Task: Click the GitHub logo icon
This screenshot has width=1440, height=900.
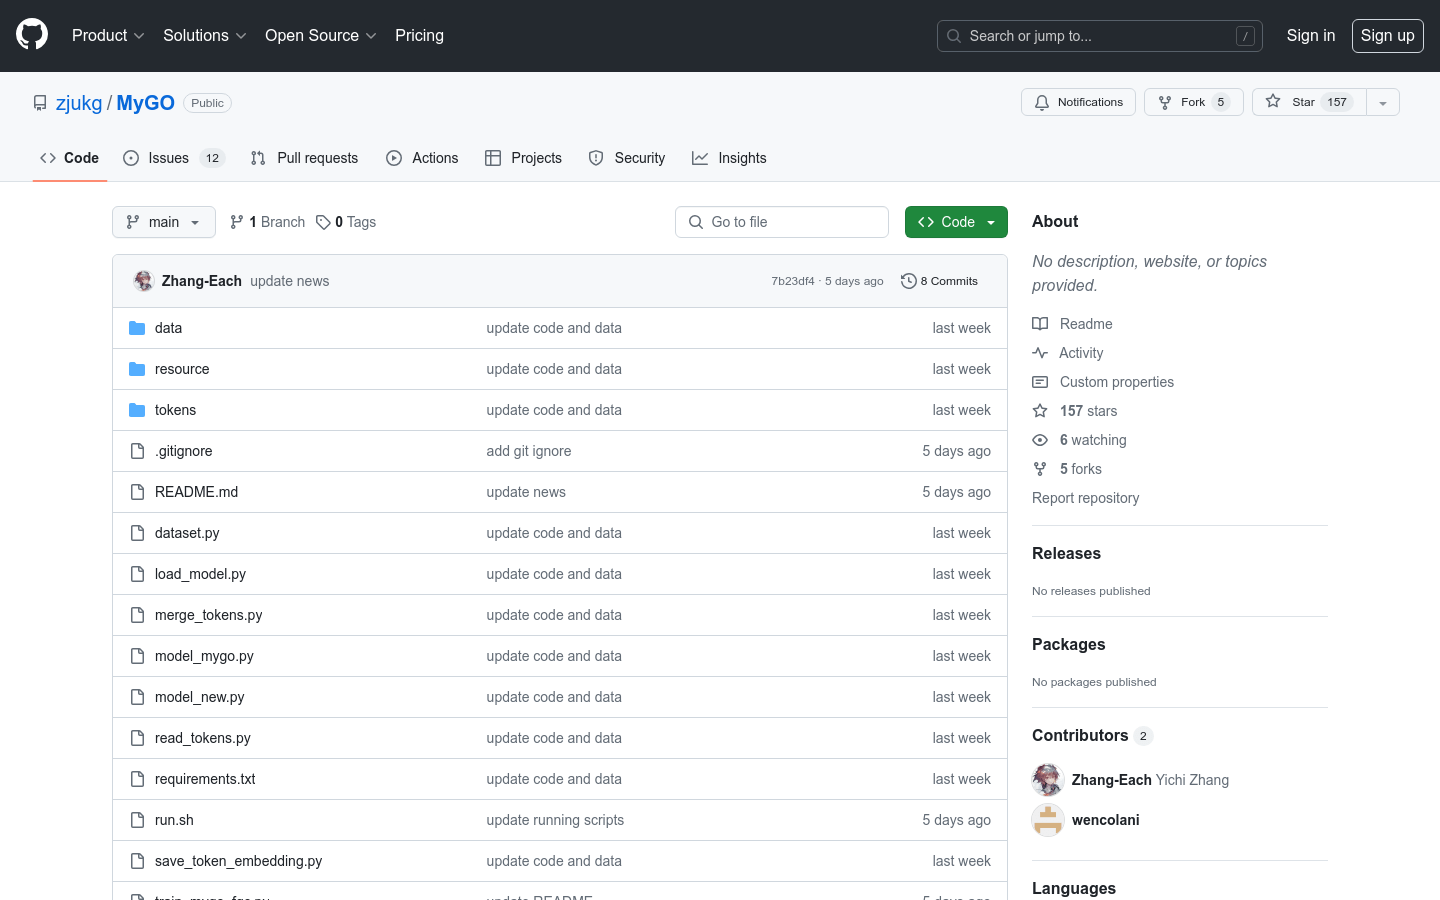Action: tap(32, 35)
